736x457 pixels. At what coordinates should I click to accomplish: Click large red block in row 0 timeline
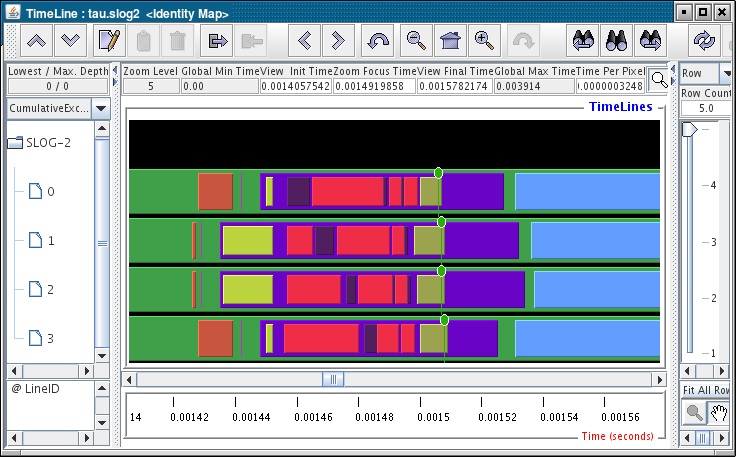click(348, 191)
